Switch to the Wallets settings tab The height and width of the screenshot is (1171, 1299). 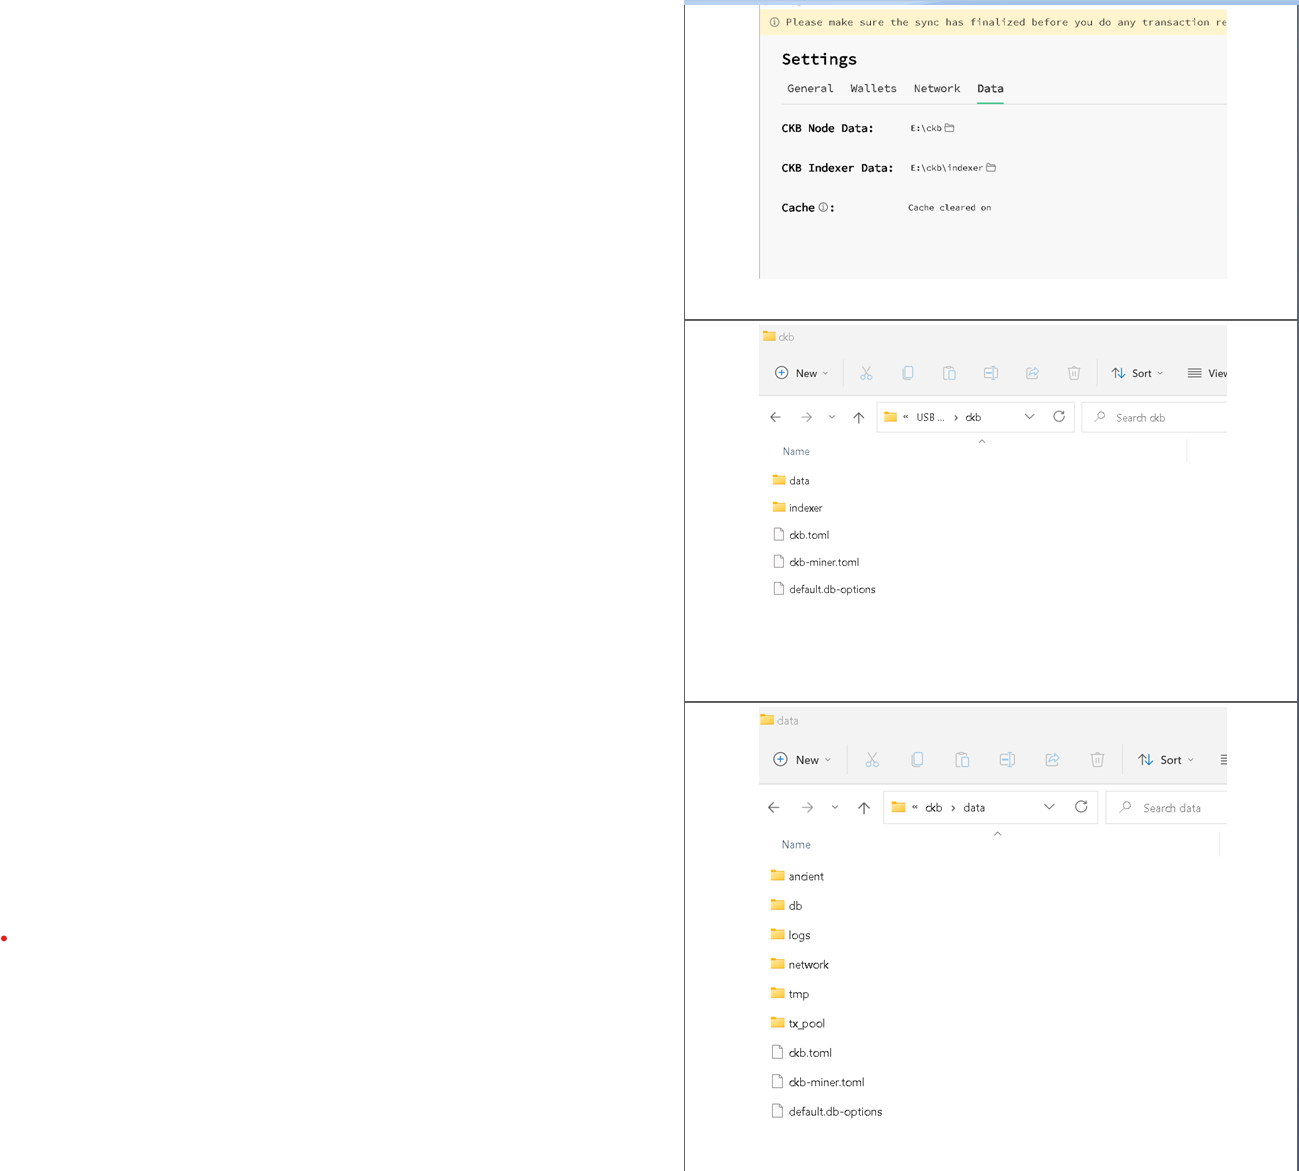pos(873,89)
